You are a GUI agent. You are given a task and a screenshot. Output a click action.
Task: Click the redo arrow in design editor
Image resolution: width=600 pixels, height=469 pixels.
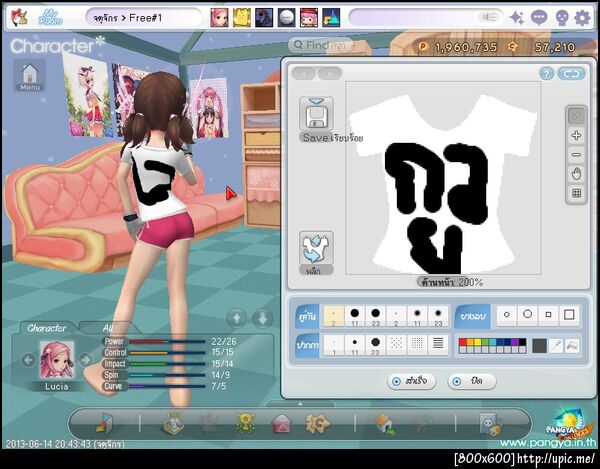coord(329,73)
